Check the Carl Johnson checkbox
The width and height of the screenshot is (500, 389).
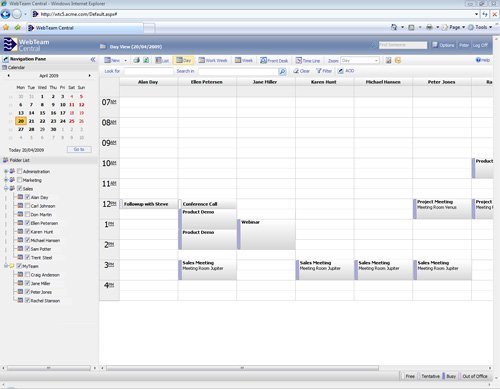28,206
